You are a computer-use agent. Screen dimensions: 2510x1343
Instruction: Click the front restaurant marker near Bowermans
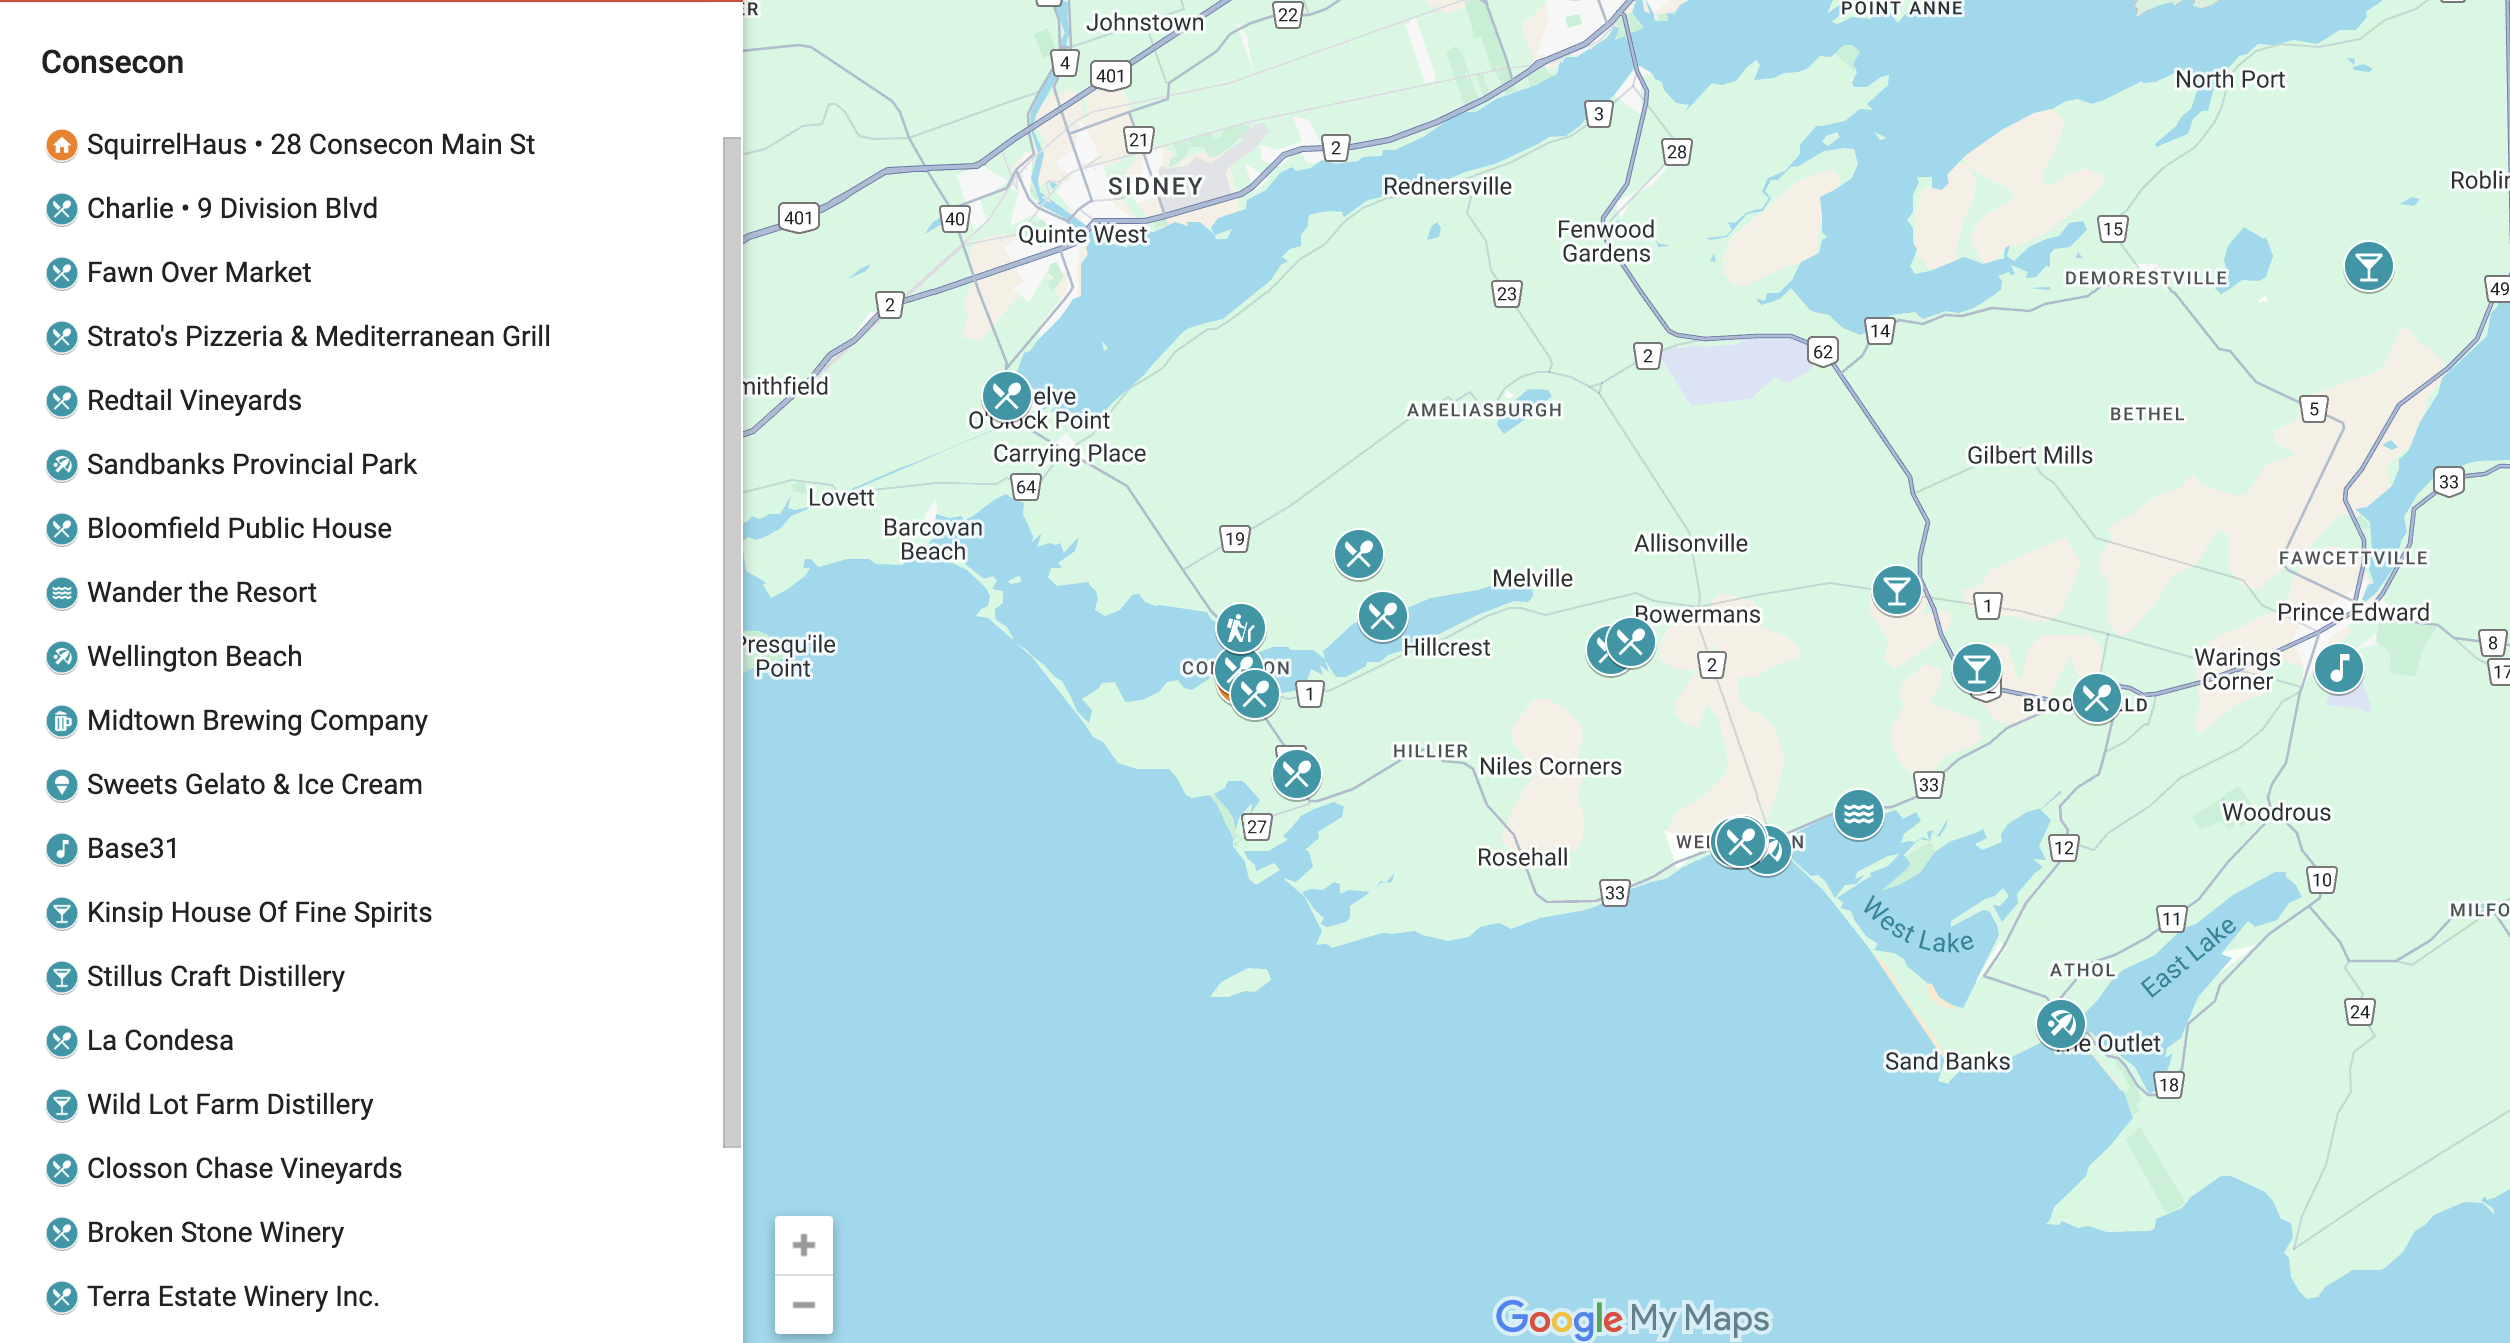(1631, 642)
